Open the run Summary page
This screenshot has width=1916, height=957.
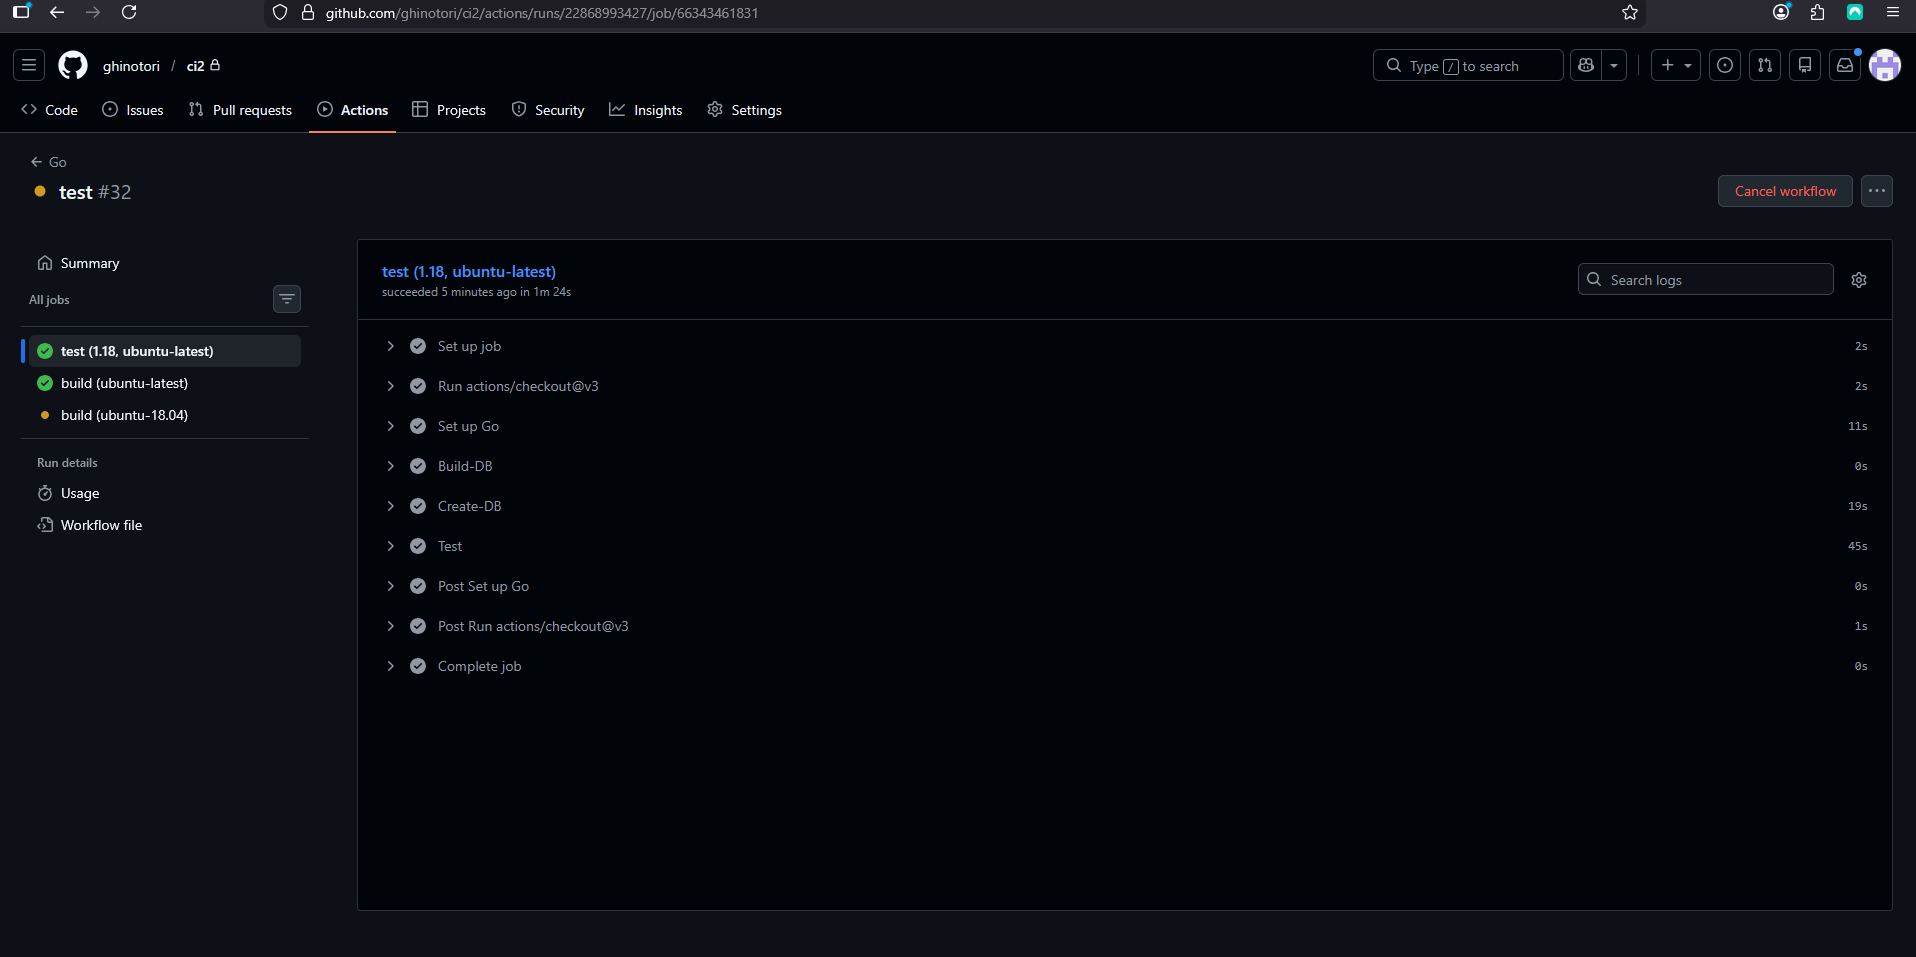click(165, 263)
